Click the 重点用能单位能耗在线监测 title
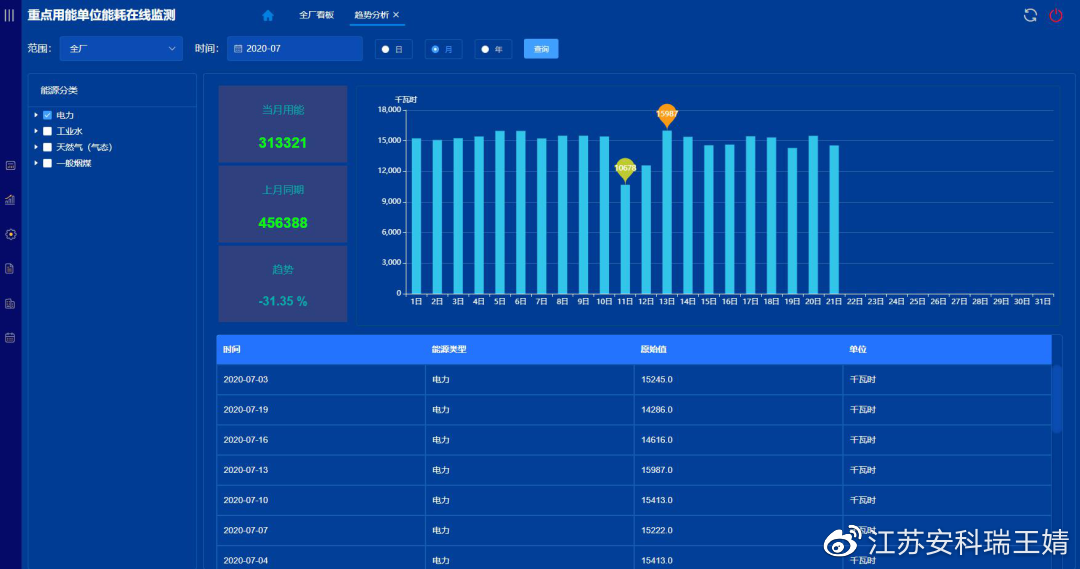 (x=101, y=15)
